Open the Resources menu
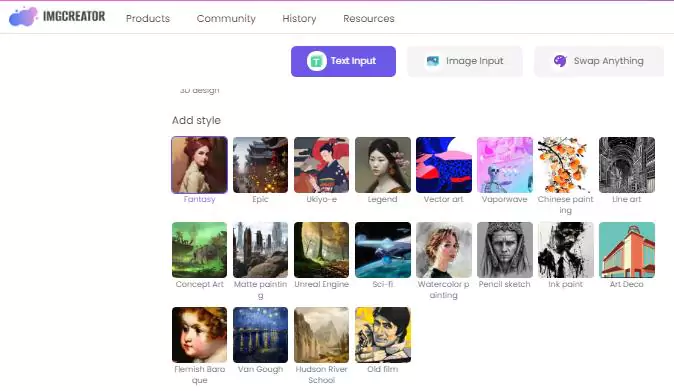The image size is (674, 391). (x=369, y=18)
